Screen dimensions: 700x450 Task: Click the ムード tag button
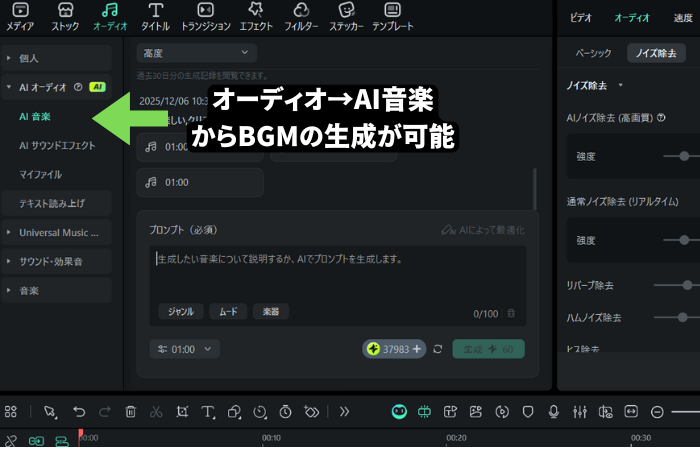228,311
